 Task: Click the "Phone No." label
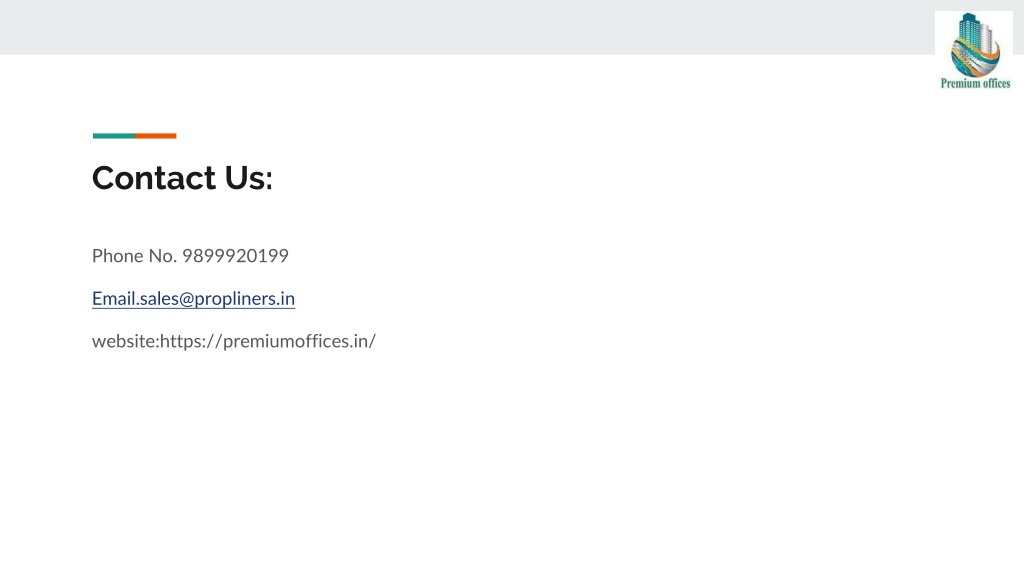[135, 255]
